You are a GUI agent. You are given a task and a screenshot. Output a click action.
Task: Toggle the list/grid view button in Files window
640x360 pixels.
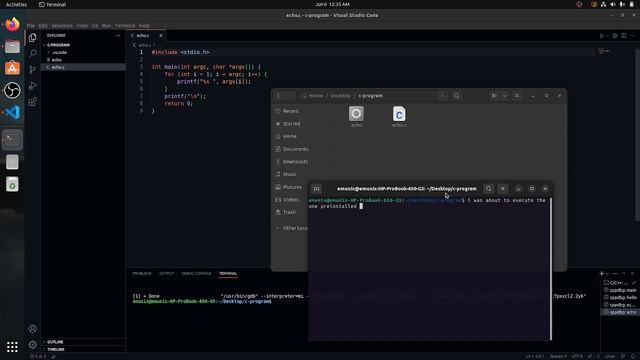(x=494, y=96)
